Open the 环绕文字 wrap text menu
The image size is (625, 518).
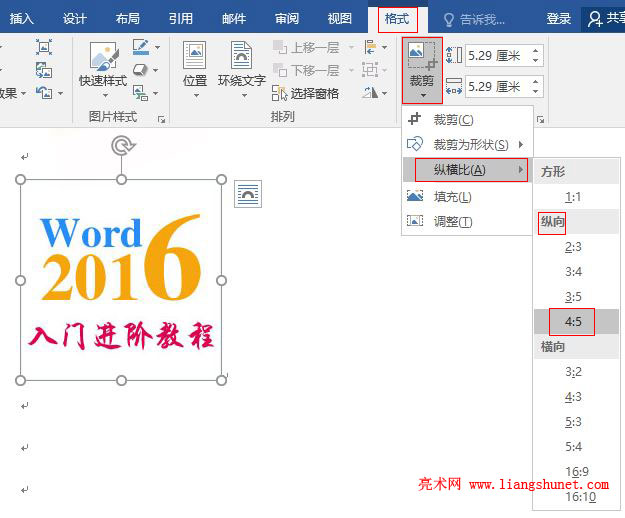coord(242,71)
